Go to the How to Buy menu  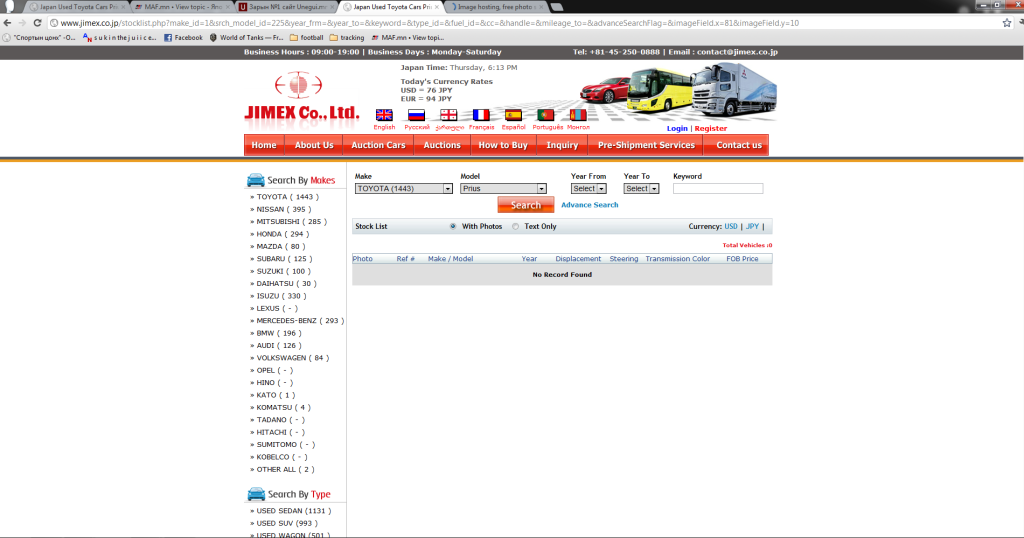(x=502, y=145)
